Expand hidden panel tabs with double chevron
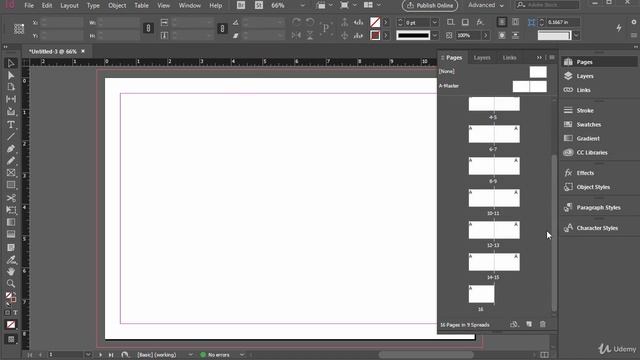The width and height of the screenshot is (640, 360). point(539,58)
